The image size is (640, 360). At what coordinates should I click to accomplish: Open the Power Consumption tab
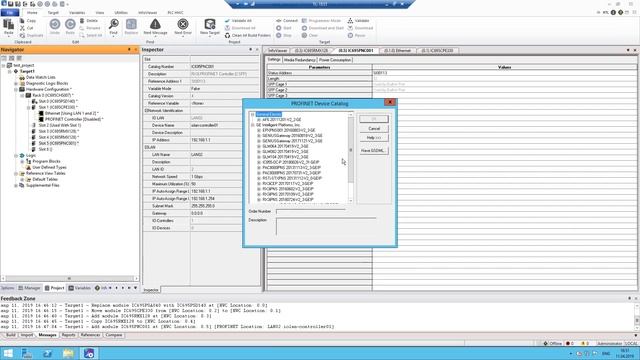click(x=335, y=60)
